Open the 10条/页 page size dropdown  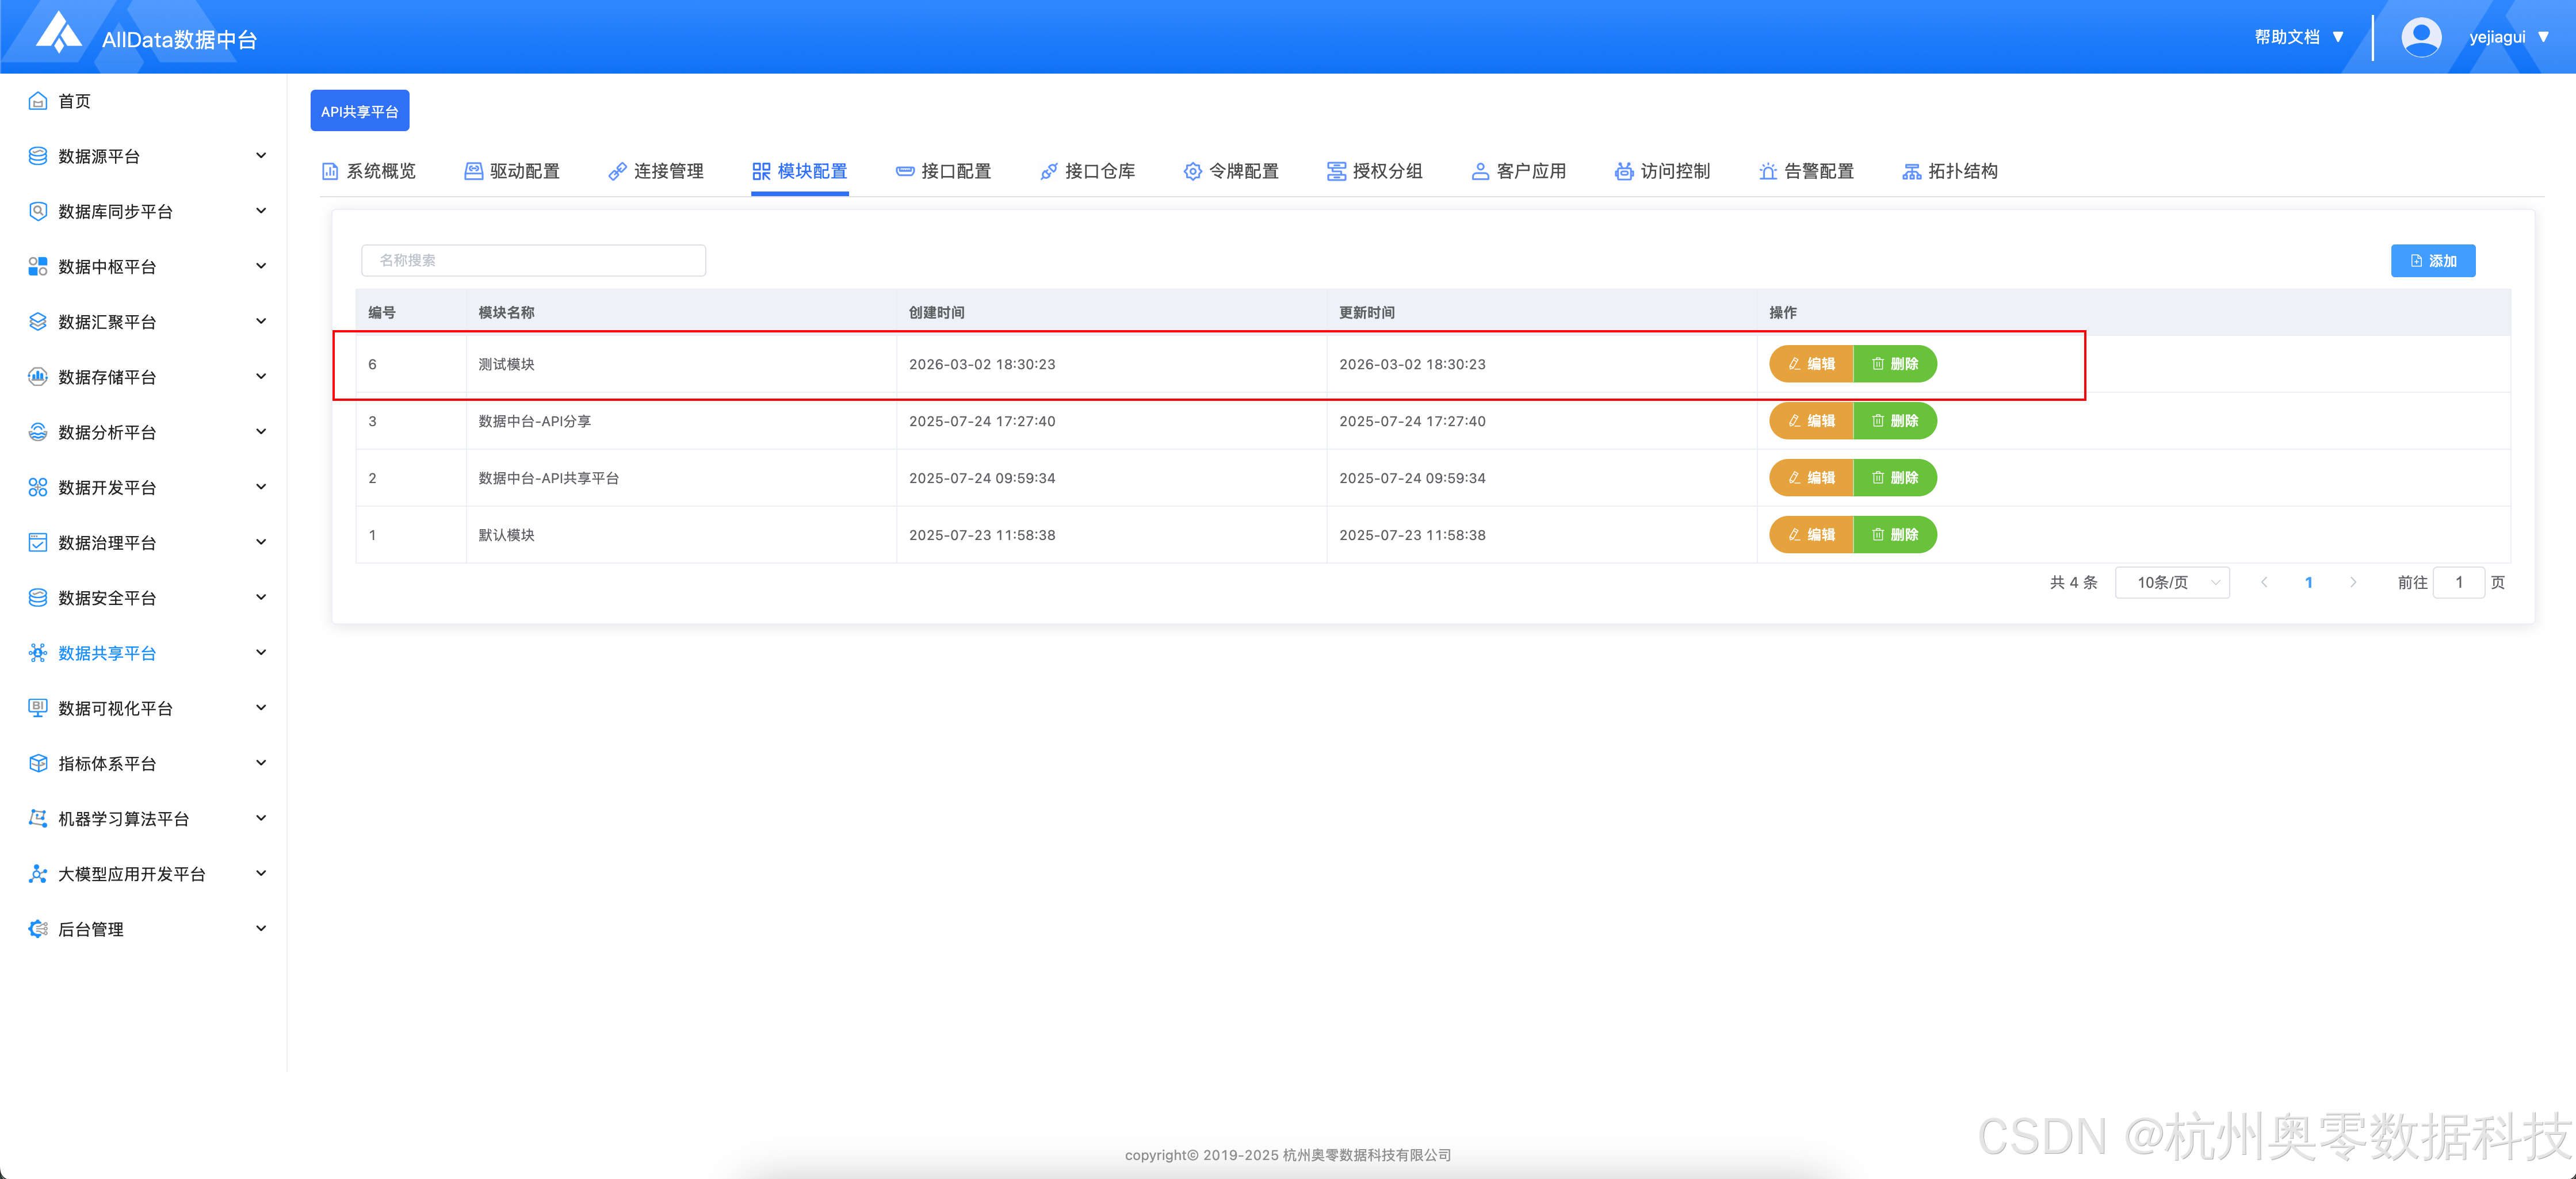[2172, 582]
